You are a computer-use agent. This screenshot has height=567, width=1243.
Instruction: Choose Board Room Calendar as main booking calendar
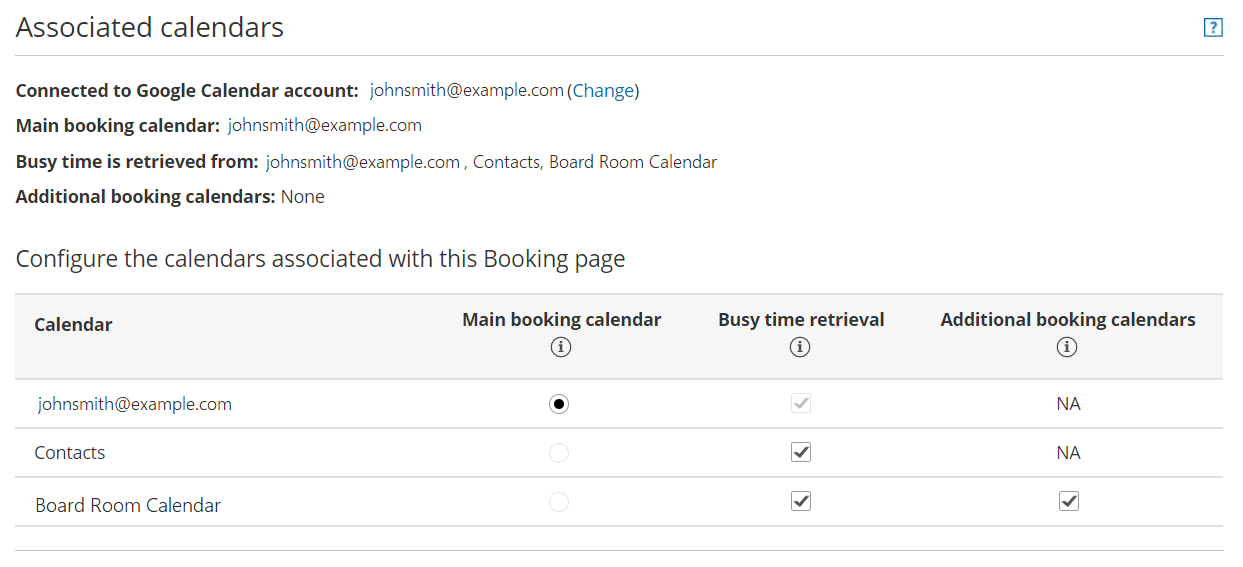click(559, 501)
